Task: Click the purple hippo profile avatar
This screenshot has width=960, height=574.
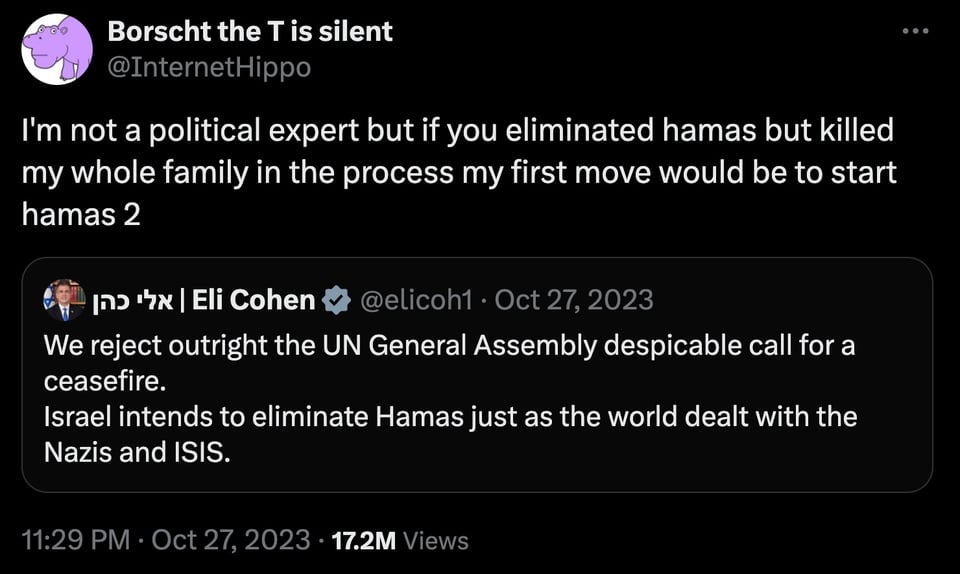Action: click(x=57, y=49)
